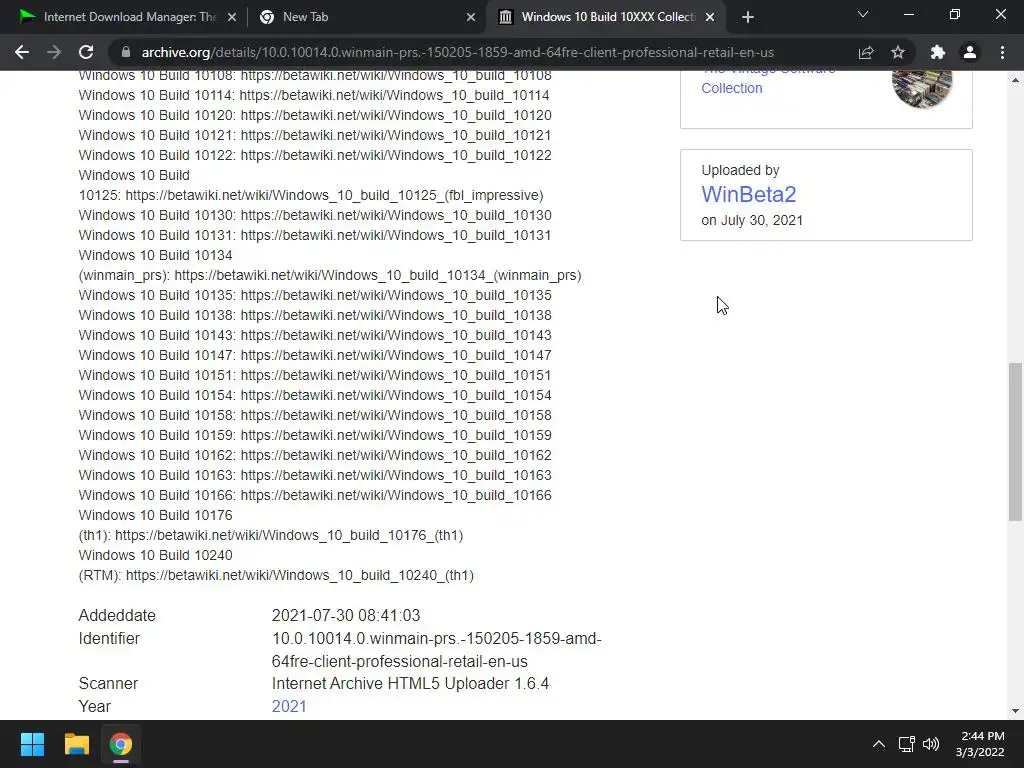Open the collection thumbnail image
The height and width of the screenshot is (768, 1024).
[921, 88]
